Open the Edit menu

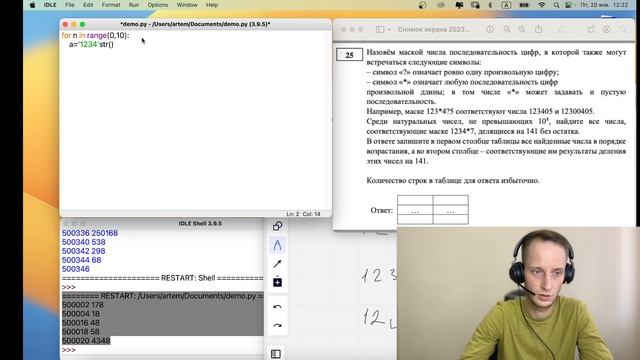click(88, 5)
